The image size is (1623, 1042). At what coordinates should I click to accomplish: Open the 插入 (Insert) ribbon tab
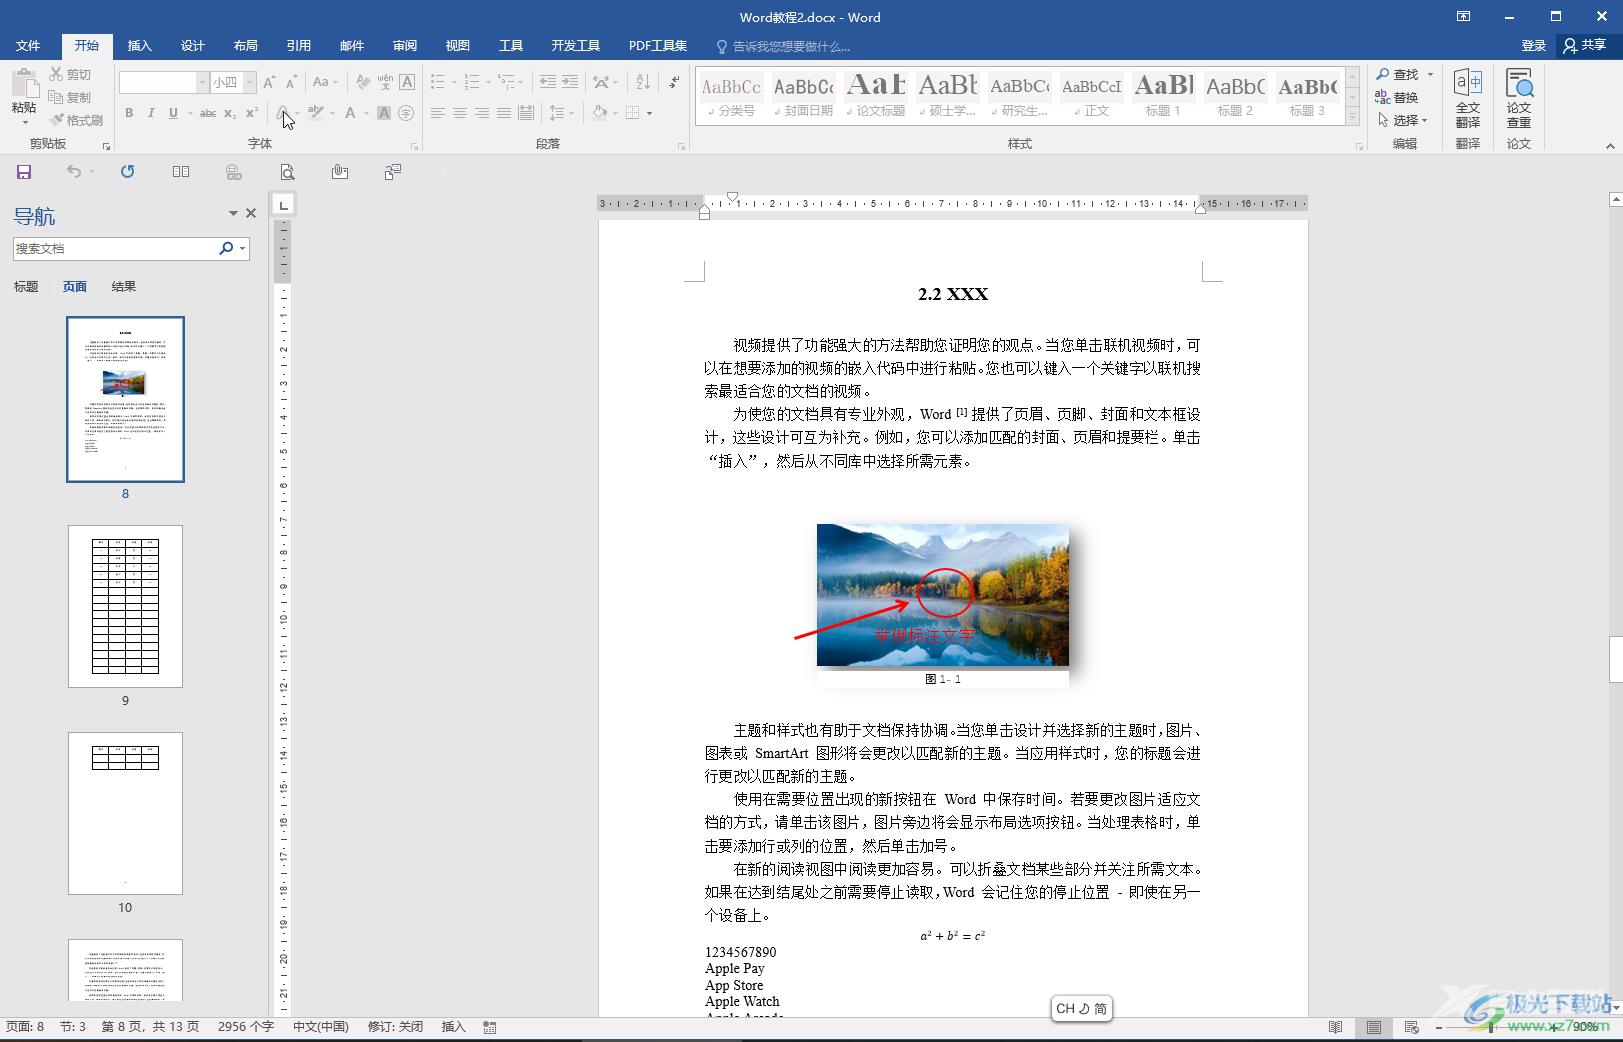[x=140, y=45]
